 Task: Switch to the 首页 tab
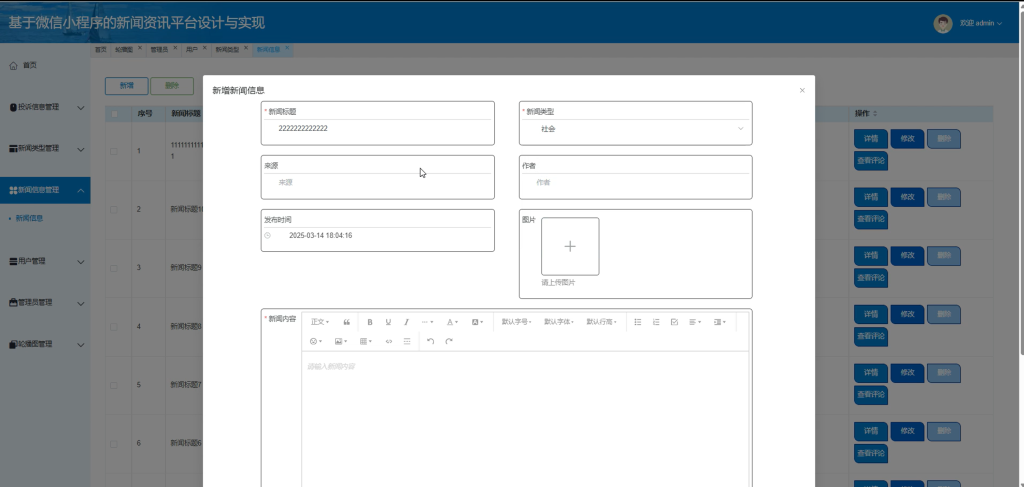(x=101, y=50)
